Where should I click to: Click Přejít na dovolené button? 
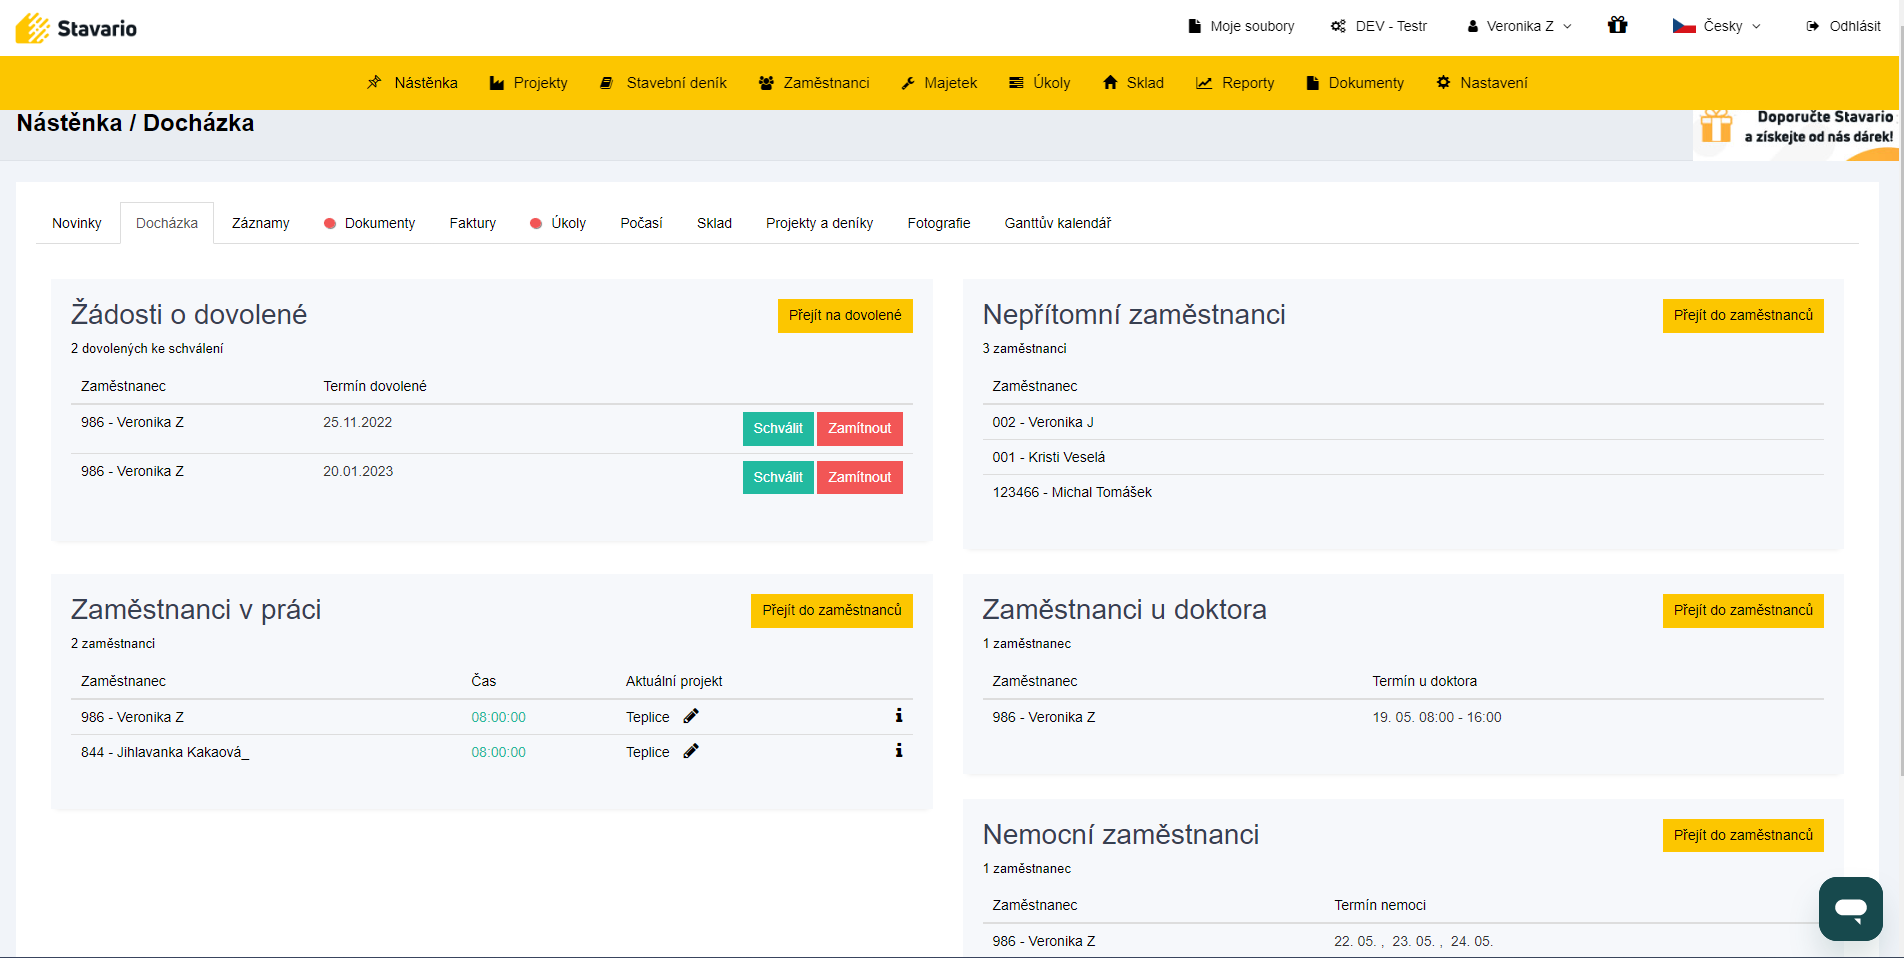[844, 316]
